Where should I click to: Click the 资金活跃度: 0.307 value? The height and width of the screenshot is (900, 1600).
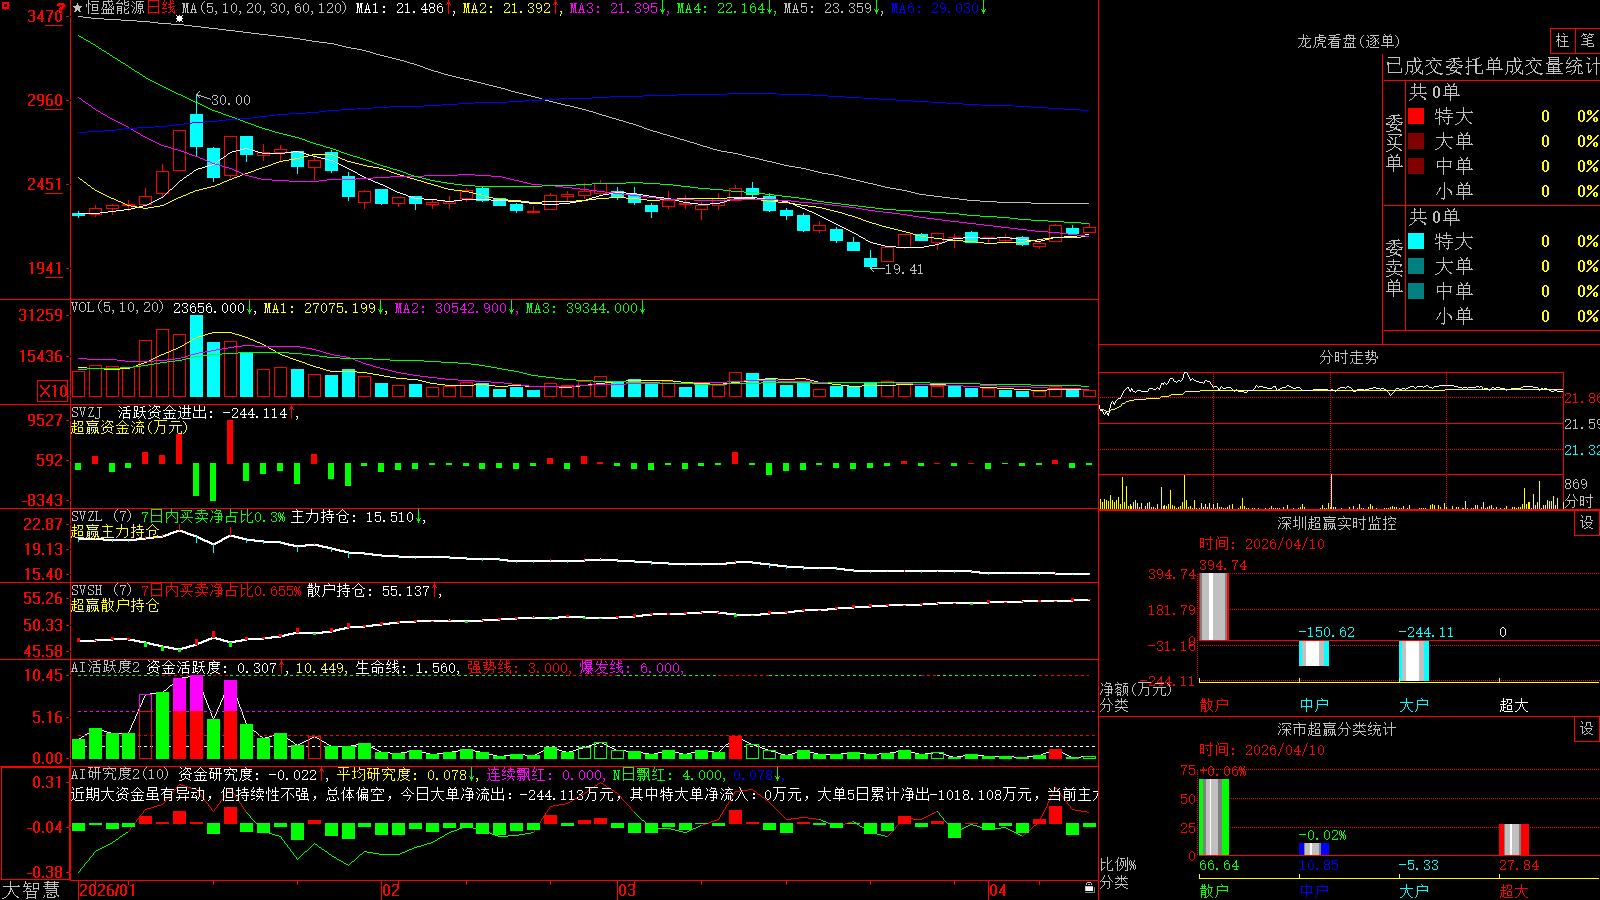(212, 668)
